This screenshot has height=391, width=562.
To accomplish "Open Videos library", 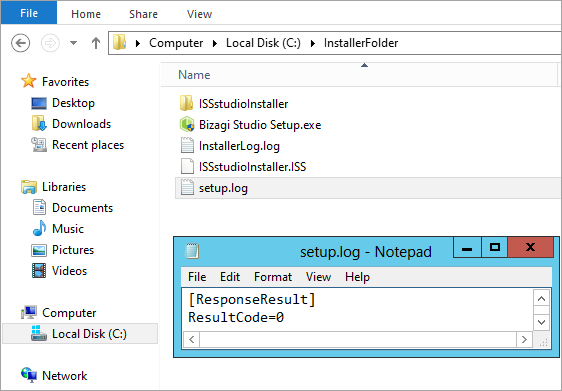I will point(69,271).
